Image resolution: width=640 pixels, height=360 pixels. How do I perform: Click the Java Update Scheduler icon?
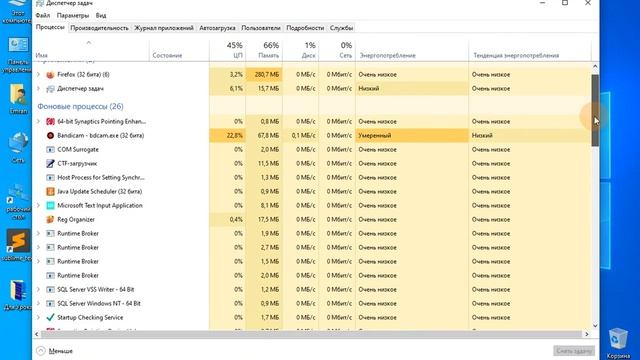coord(50,191)
